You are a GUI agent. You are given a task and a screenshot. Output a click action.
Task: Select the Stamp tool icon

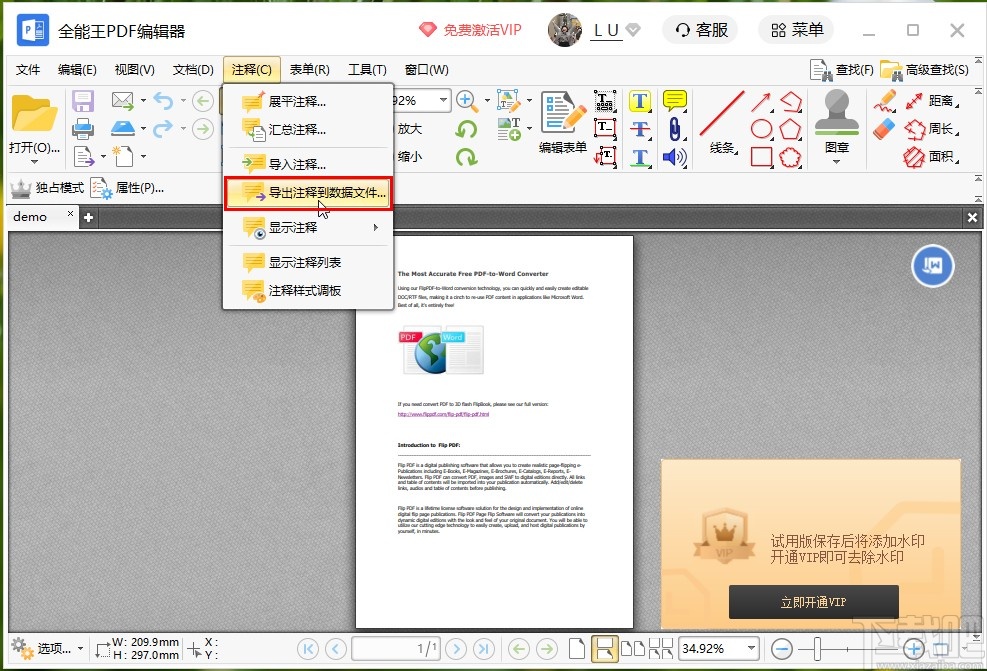coord(837,113)
